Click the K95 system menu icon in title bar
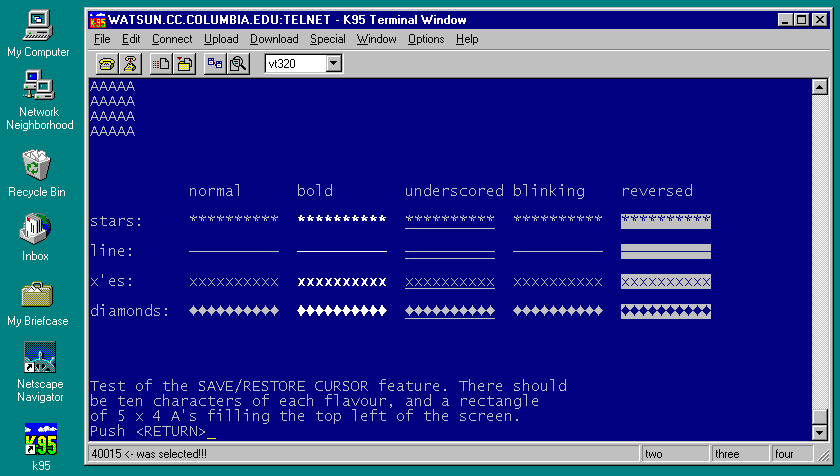 click(97, 19)
